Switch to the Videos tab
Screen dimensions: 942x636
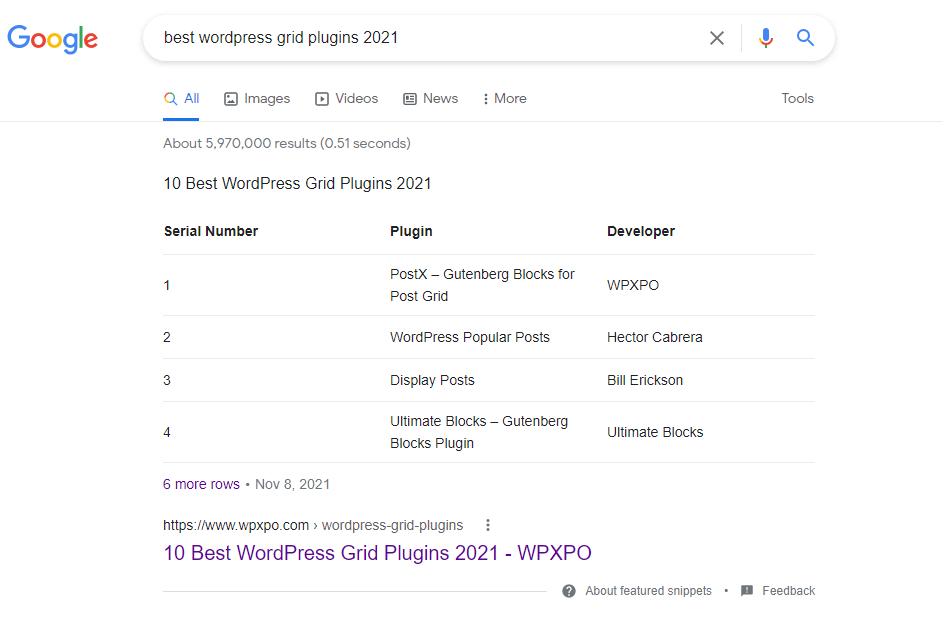point(347,98)
